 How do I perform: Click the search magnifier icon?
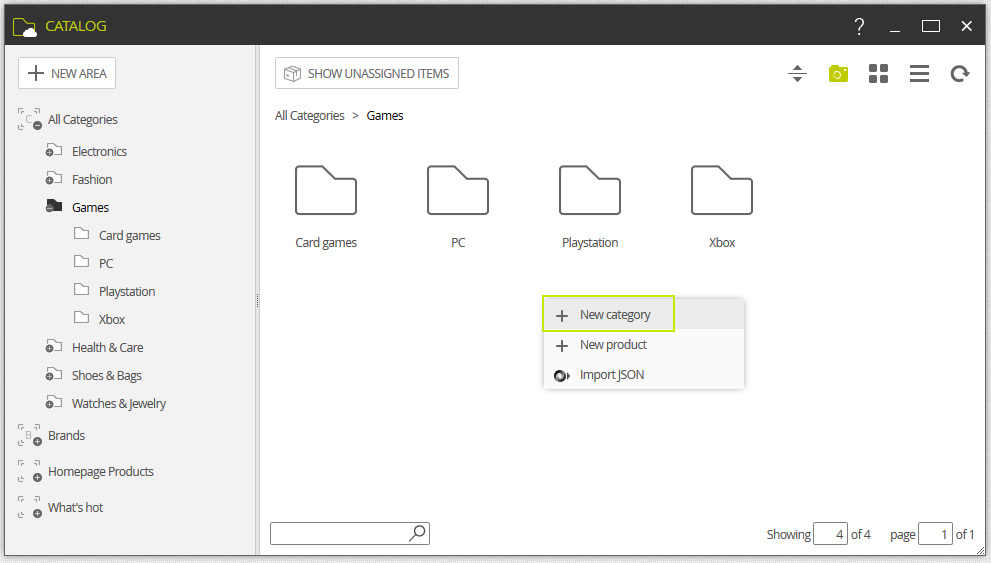417,533
